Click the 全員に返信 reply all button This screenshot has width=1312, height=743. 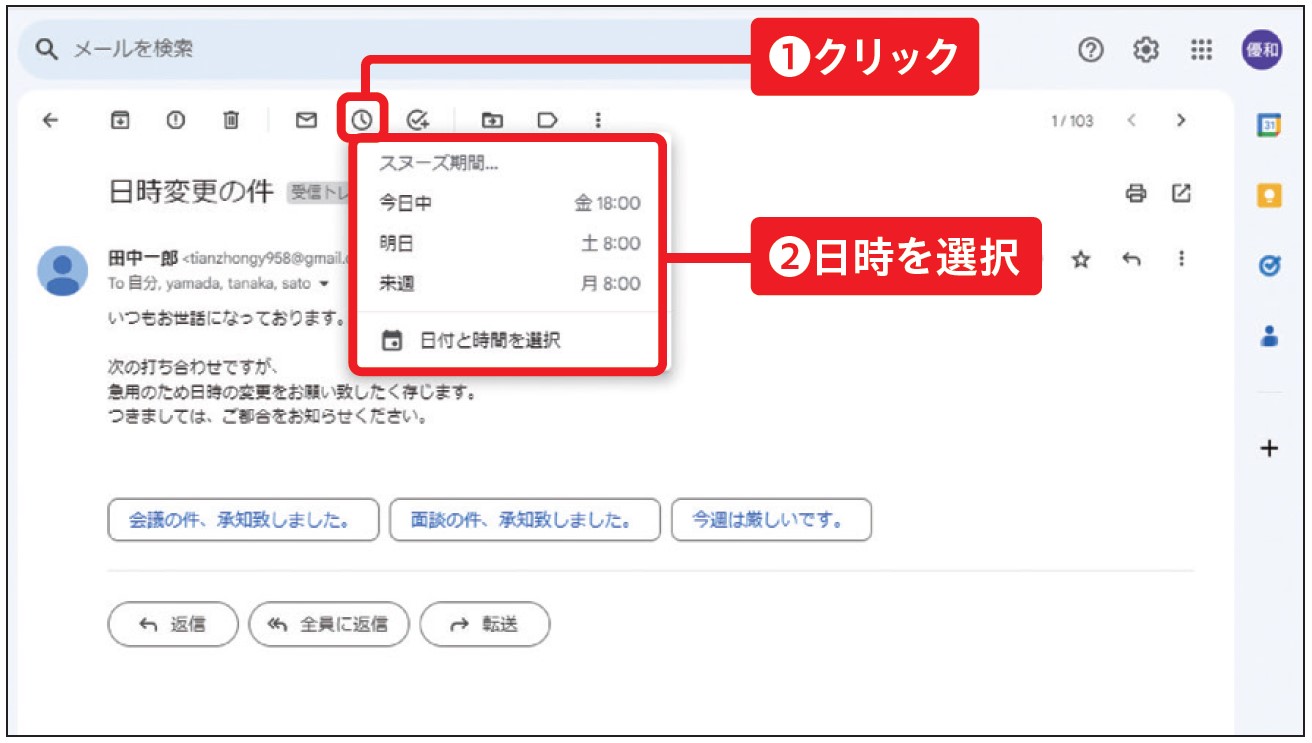pos(329,625)
